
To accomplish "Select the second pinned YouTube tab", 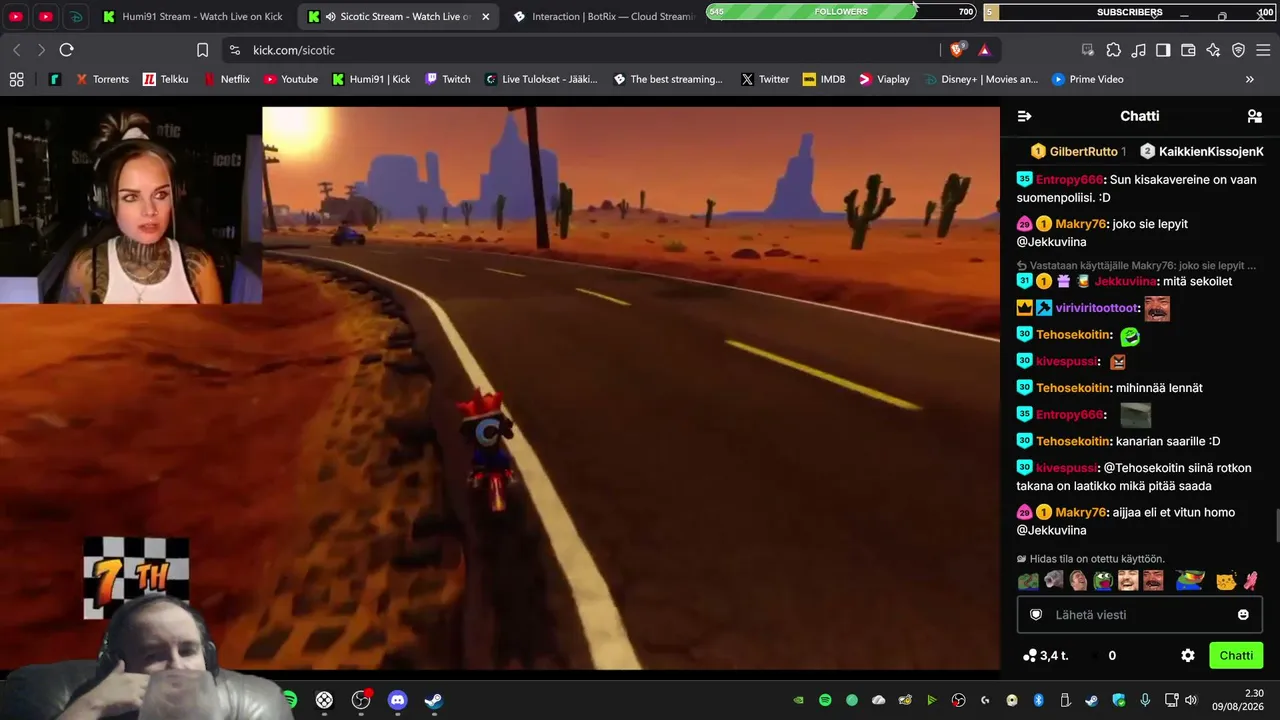I will coord(46,17).
